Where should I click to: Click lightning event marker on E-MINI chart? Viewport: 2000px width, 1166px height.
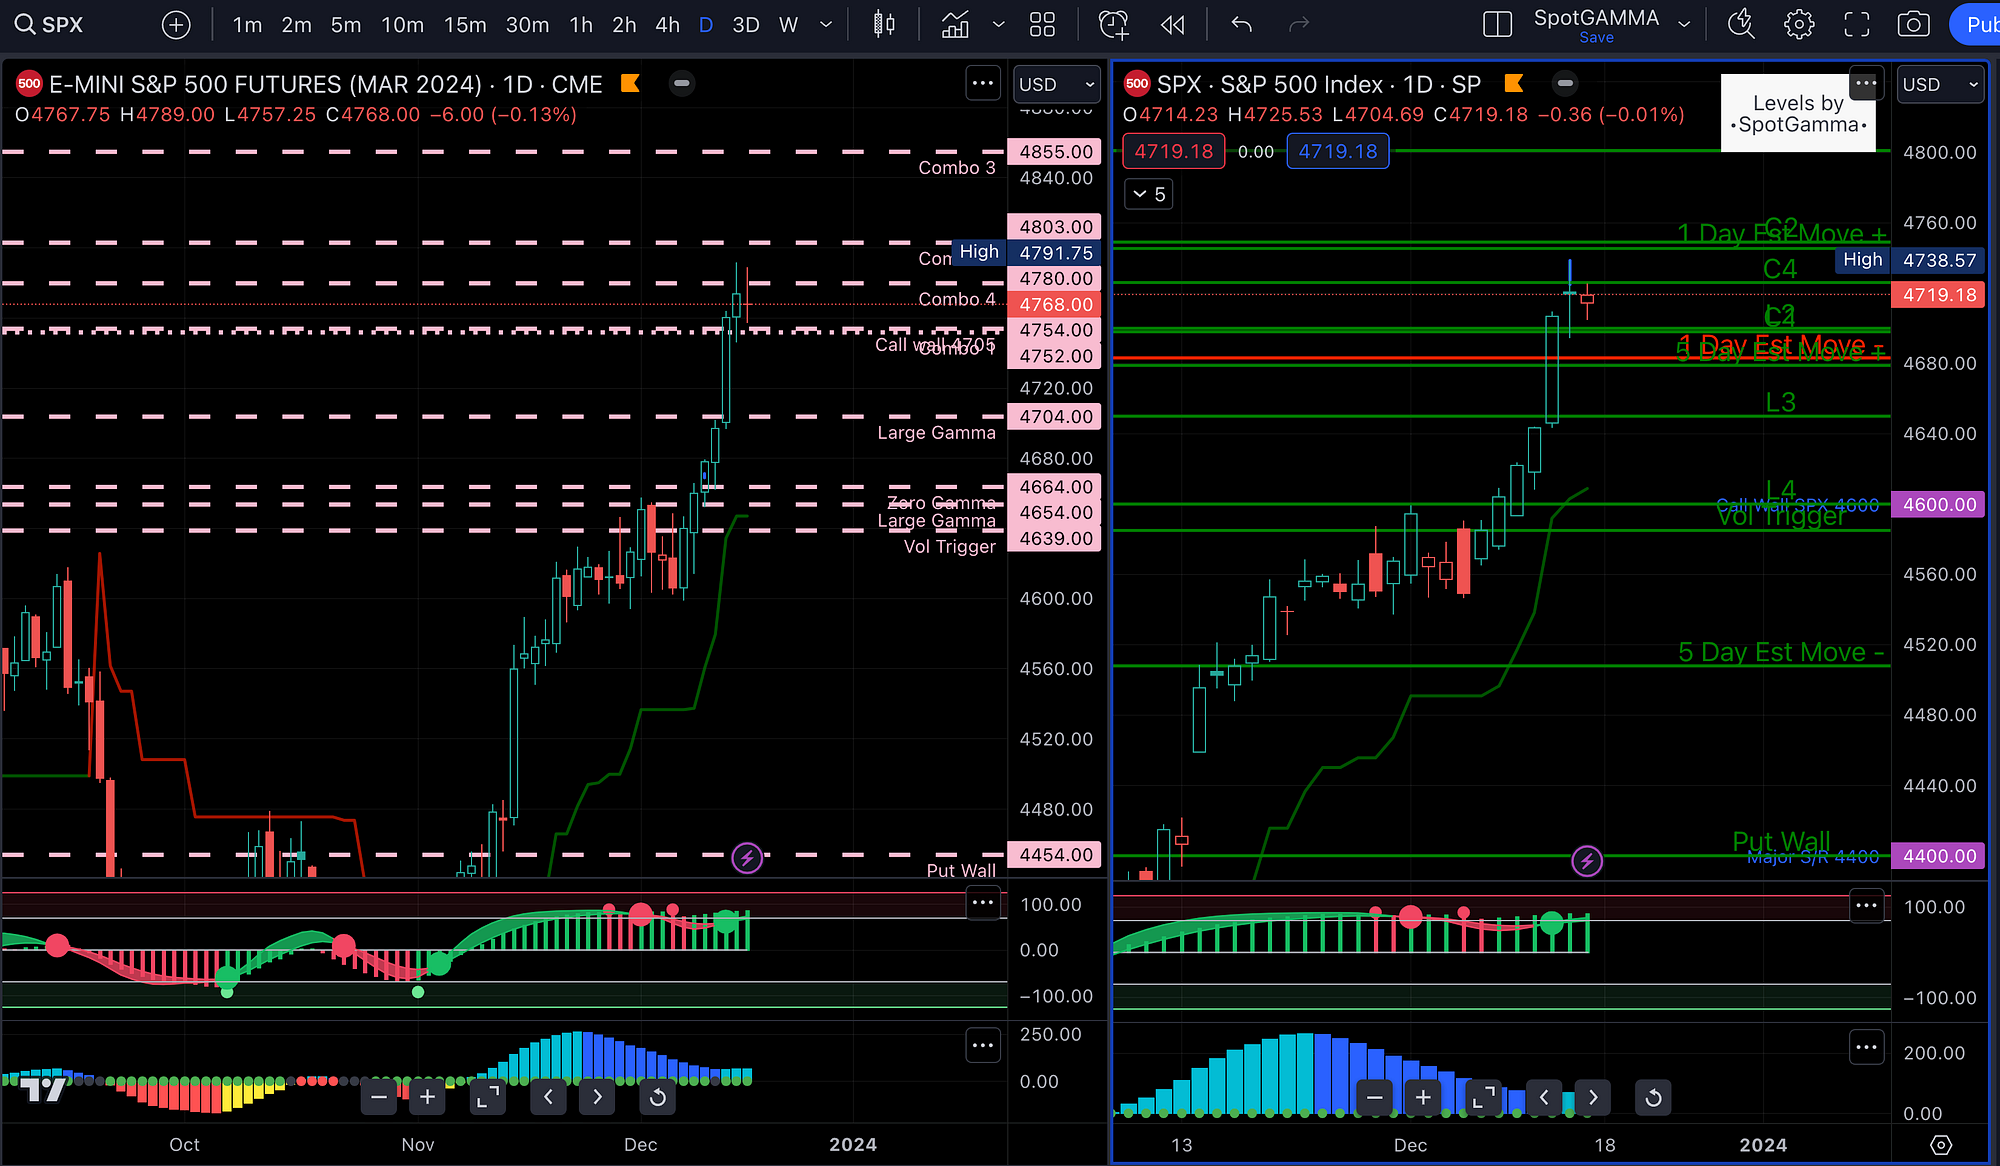pyautogui.click(x=747, y=858)
